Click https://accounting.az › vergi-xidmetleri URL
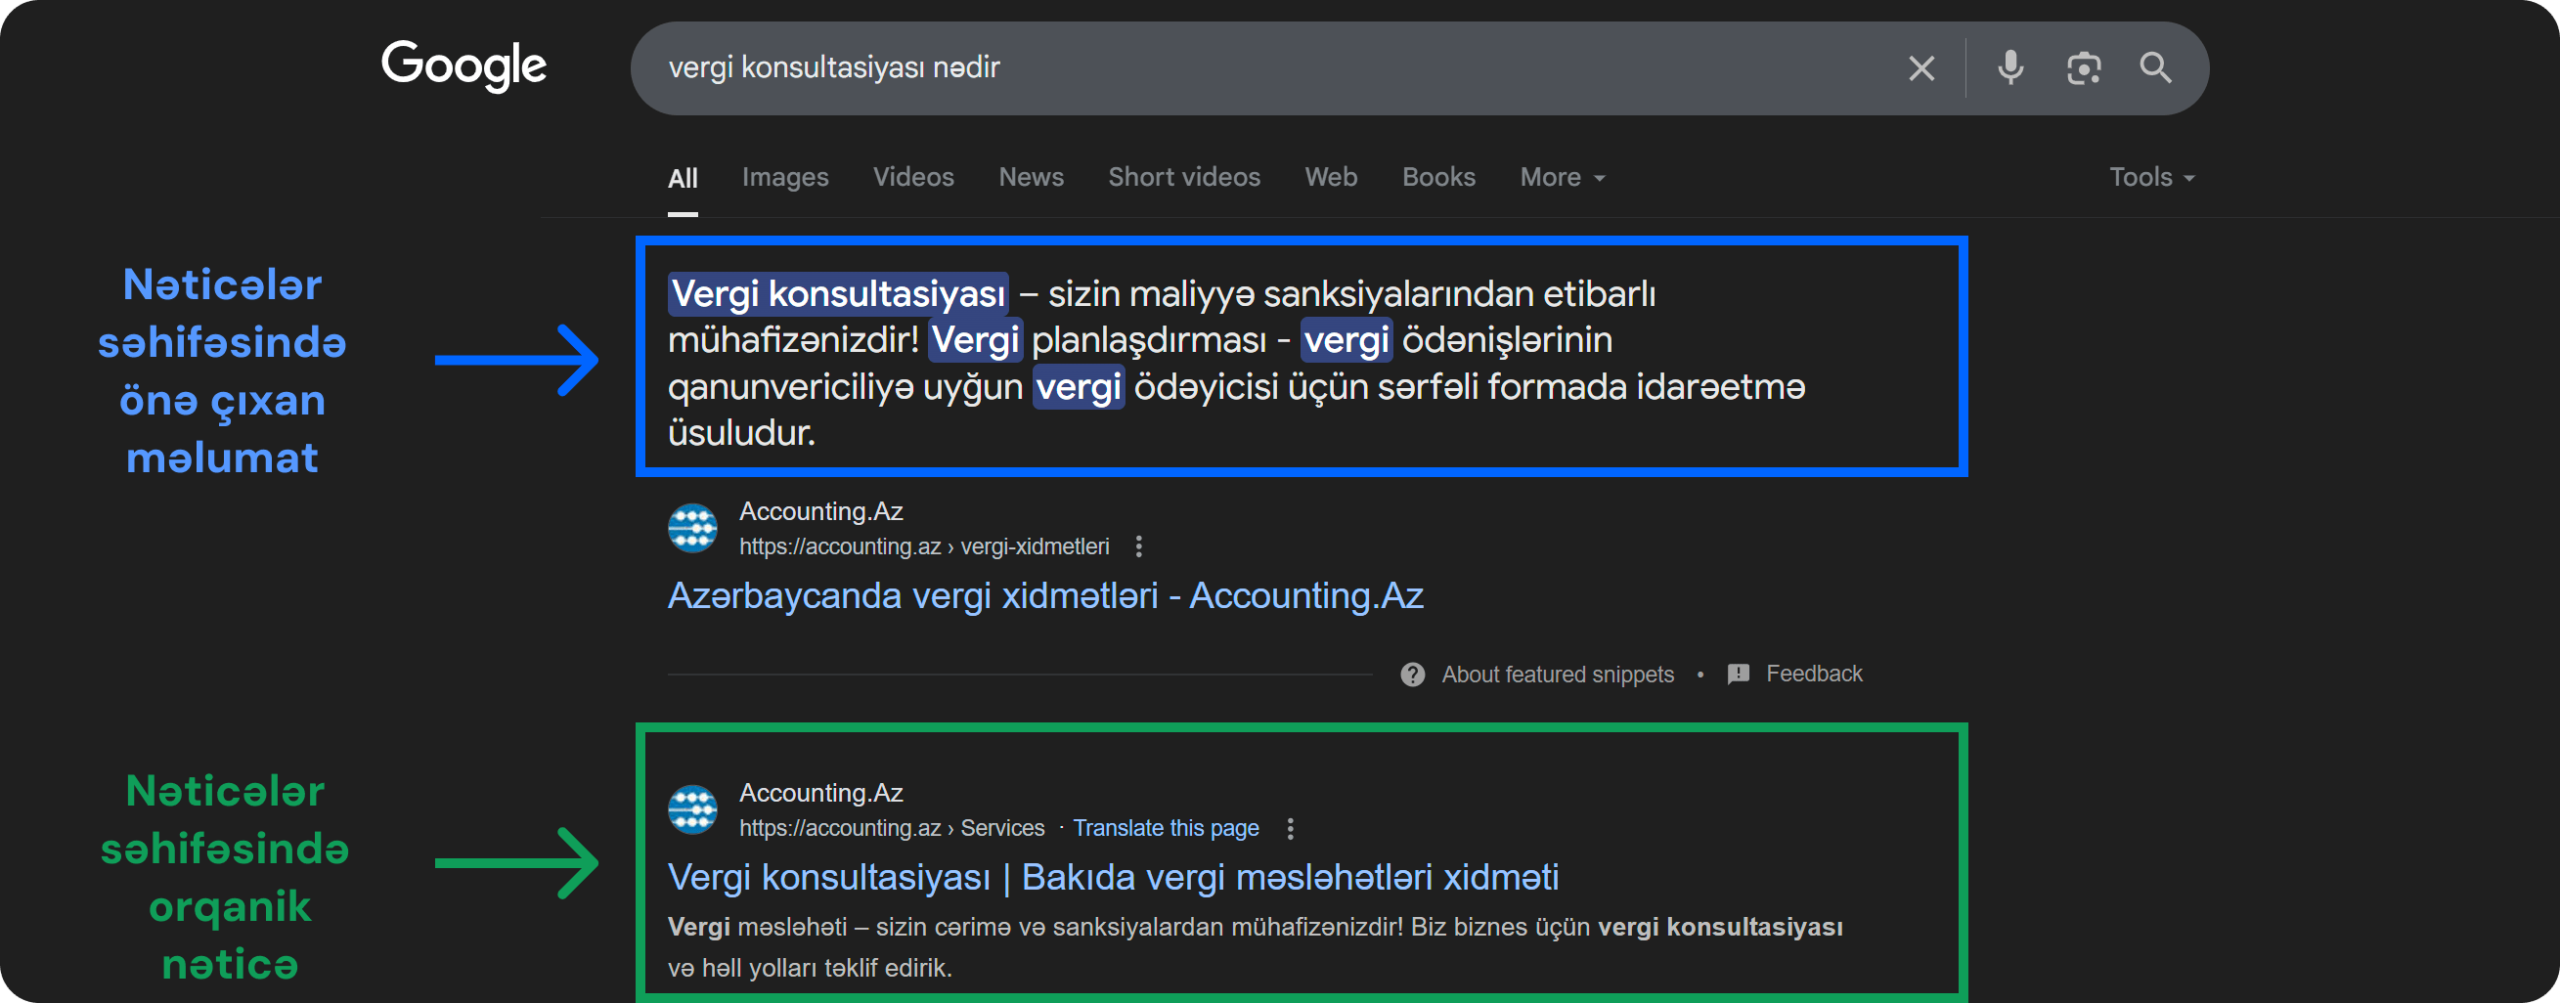The image size is (2560, 1003). 924,547
